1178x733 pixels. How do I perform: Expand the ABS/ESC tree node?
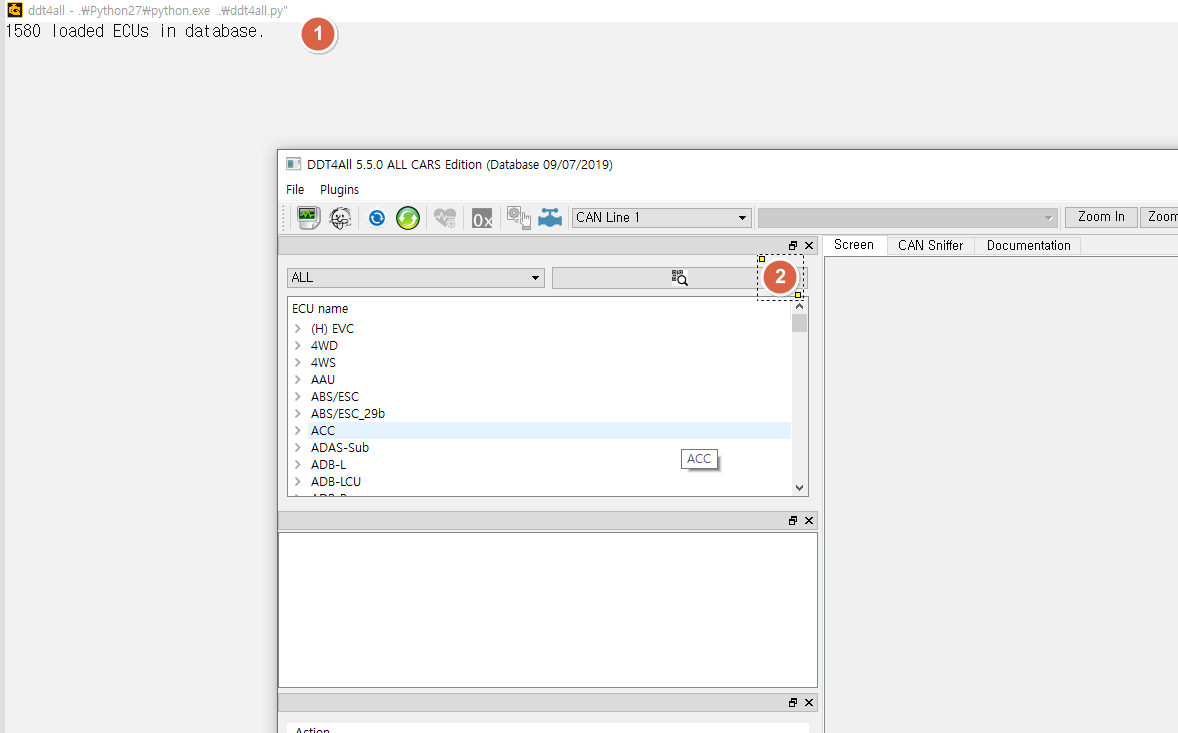tap(298, 397)
